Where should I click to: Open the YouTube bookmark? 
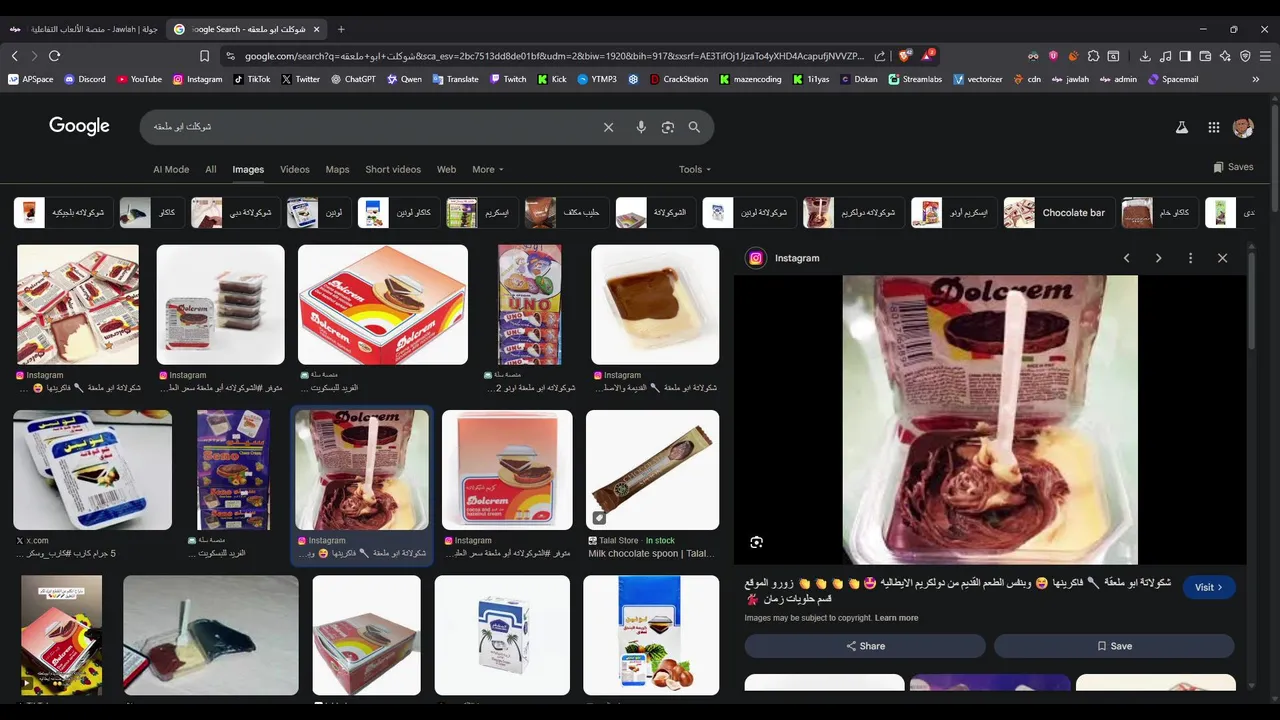[139, 79]
